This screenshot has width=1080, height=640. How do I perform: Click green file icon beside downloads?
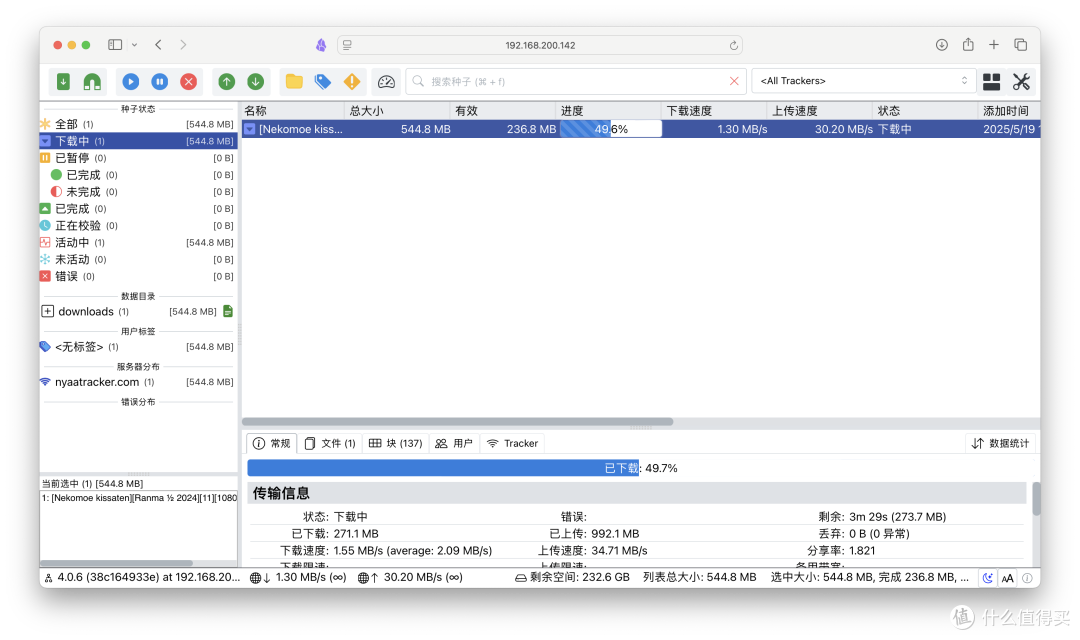tap(228, 311)
